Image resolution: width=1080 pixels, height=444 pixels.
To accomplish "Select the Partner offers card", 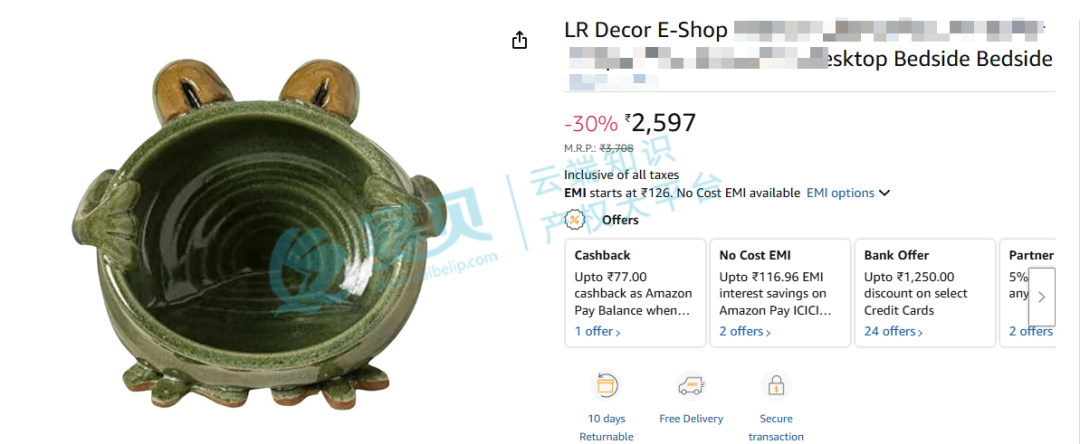I will point(1028,293).
